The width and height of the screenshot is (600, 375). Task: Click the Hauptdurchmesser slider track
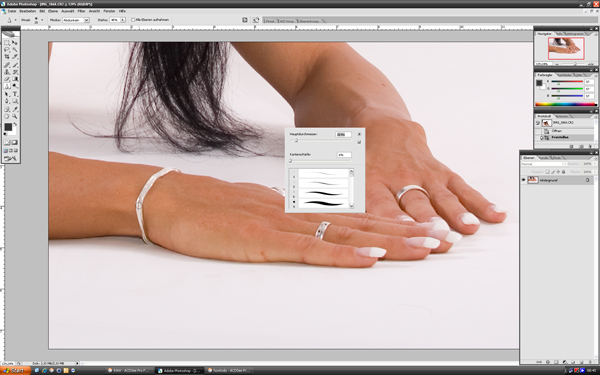coord(321,140)
